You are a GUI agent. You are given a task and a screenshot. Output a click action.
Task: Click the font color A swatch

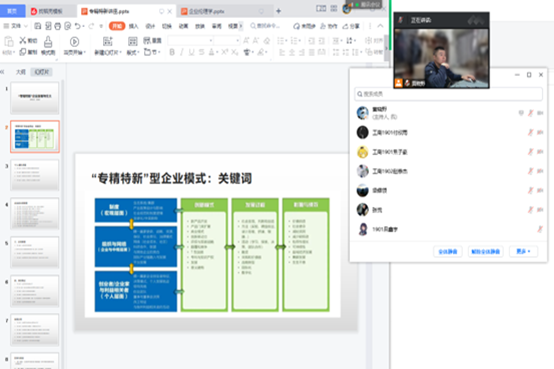coord(211,52)
